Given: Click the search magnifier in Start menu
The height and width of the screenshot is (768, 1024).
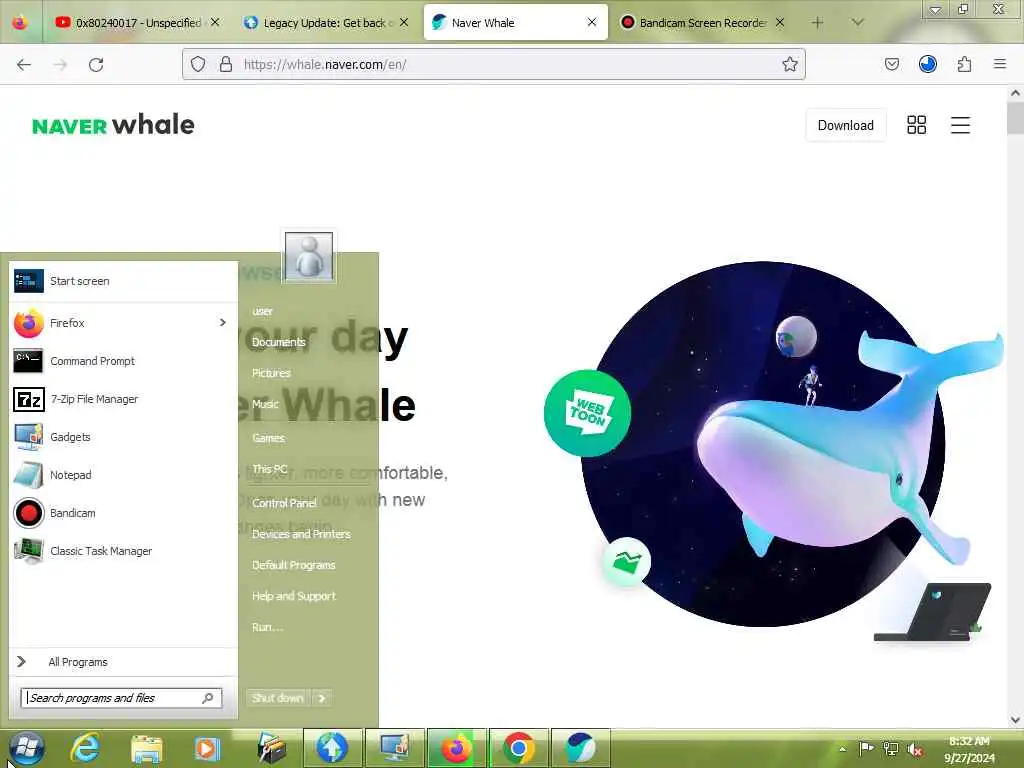Looking at the screenshot, I should pyautogui.click(x=208, y=698).
